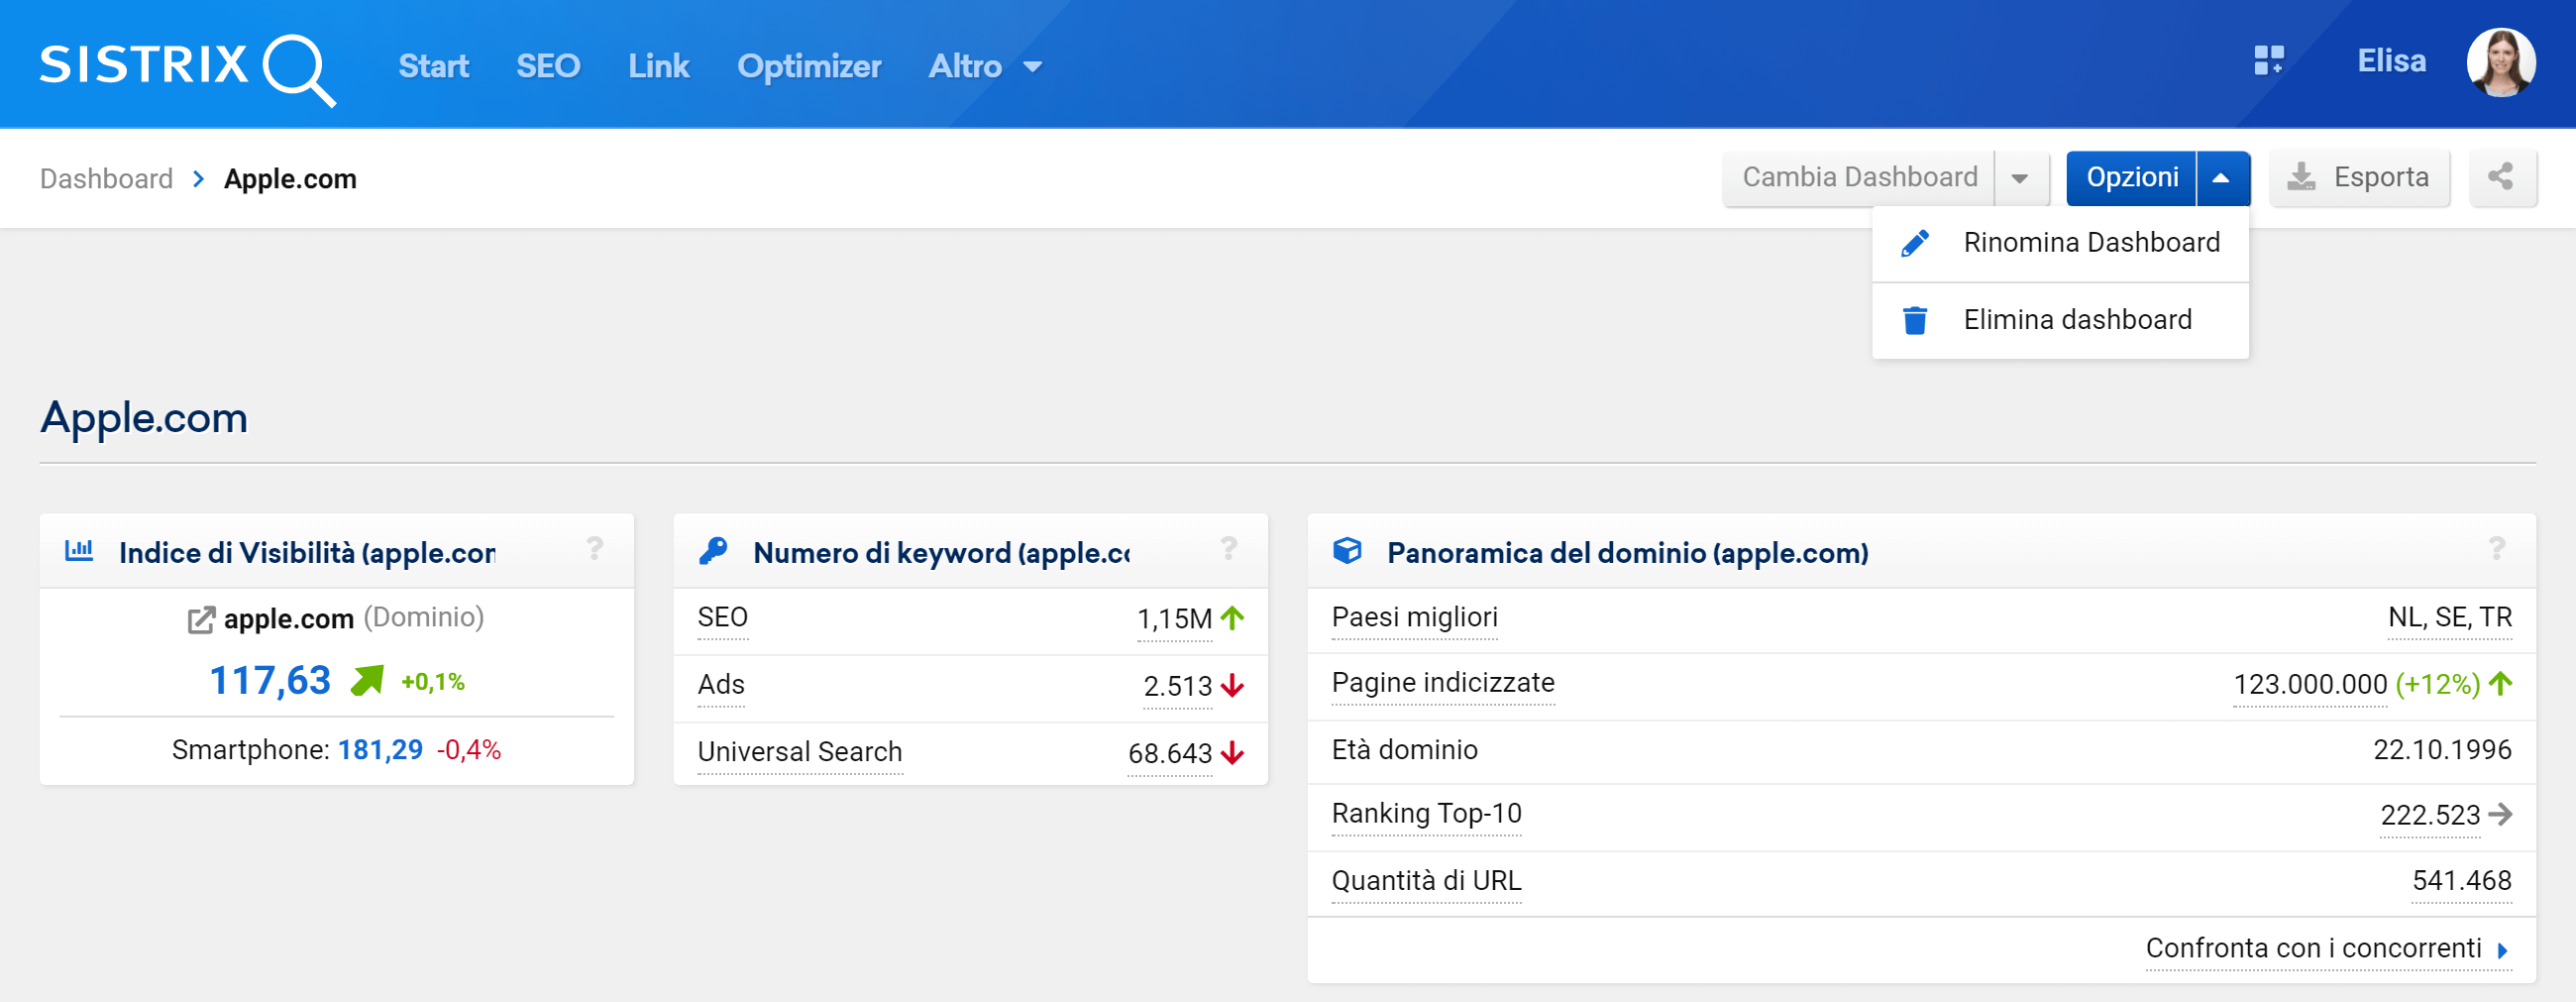
Task: Click the pencil icon for Rinomina Dashboard
Action: (x=1914, y=243)
